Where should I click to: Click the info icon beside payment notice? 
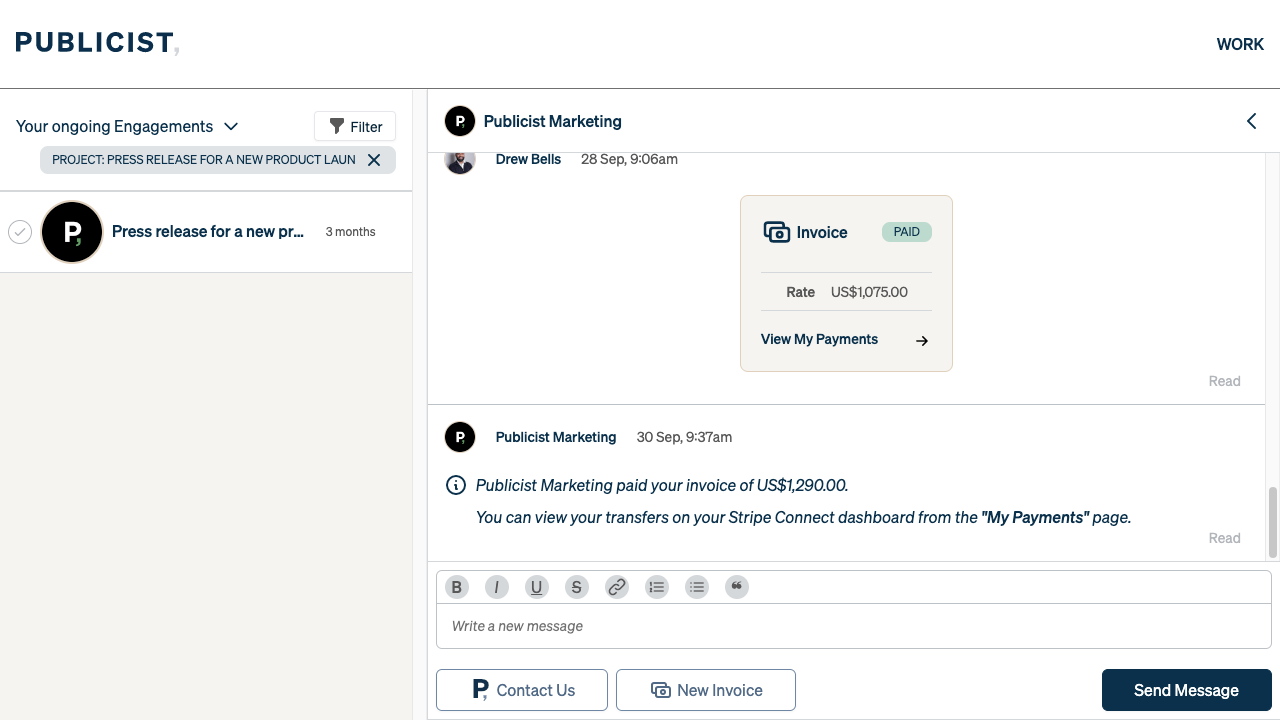pyautogui.click(x=456, y=485)
